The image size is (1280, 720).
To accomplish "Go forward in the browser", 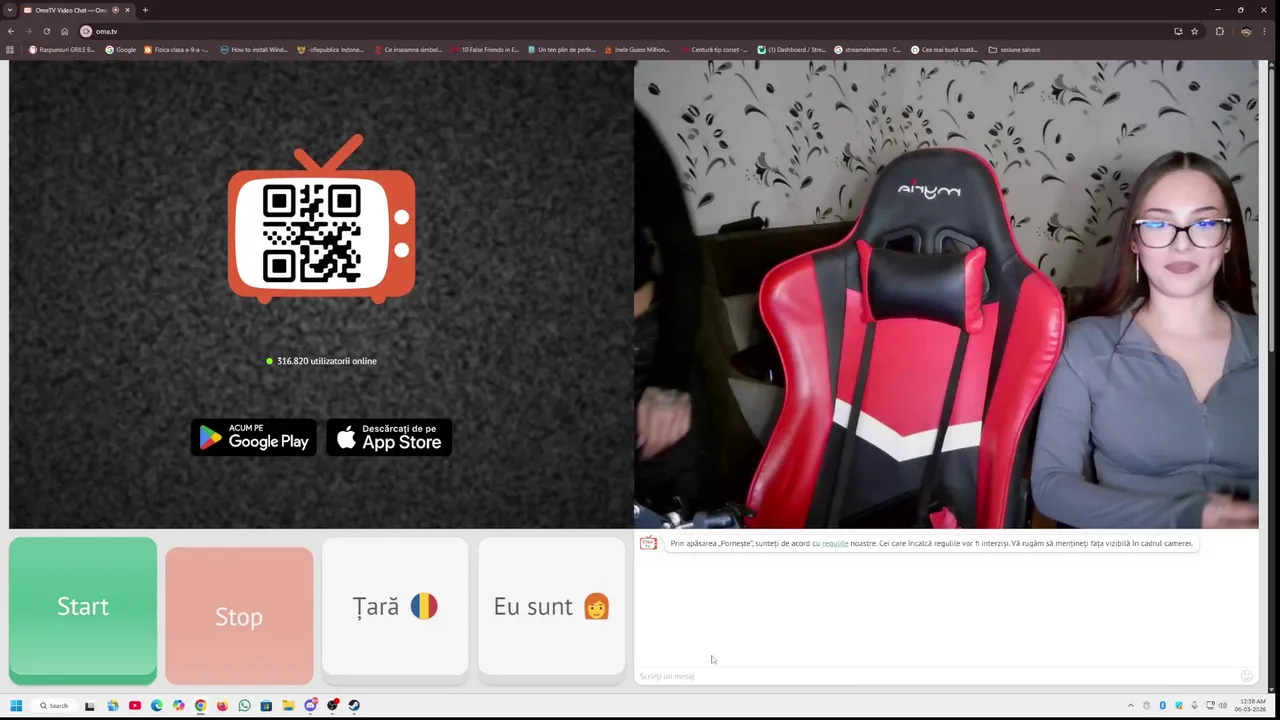I will pos(28,31).
